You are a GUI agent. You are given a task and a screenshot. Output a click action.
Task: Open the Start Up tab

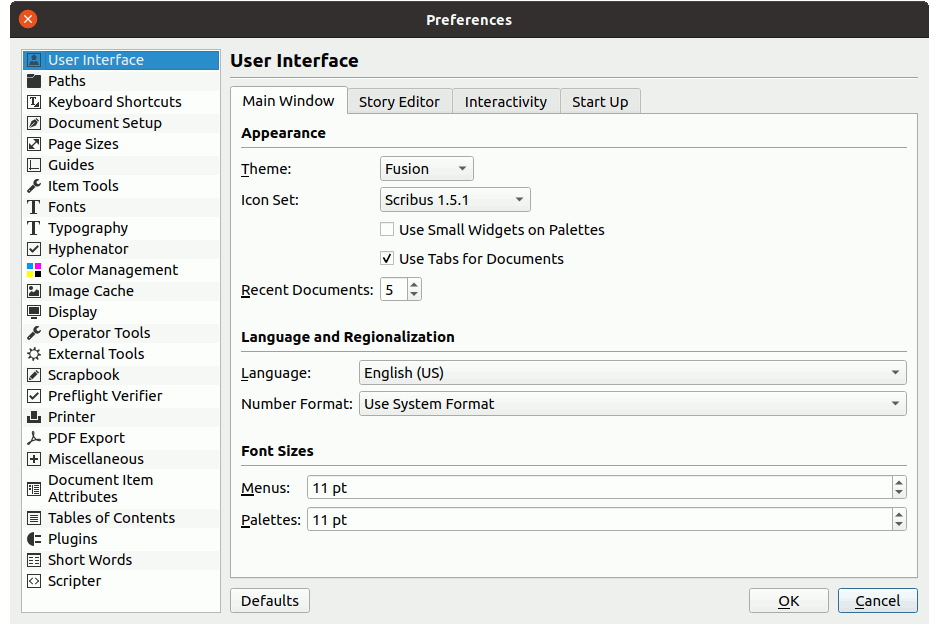(600, 102)
